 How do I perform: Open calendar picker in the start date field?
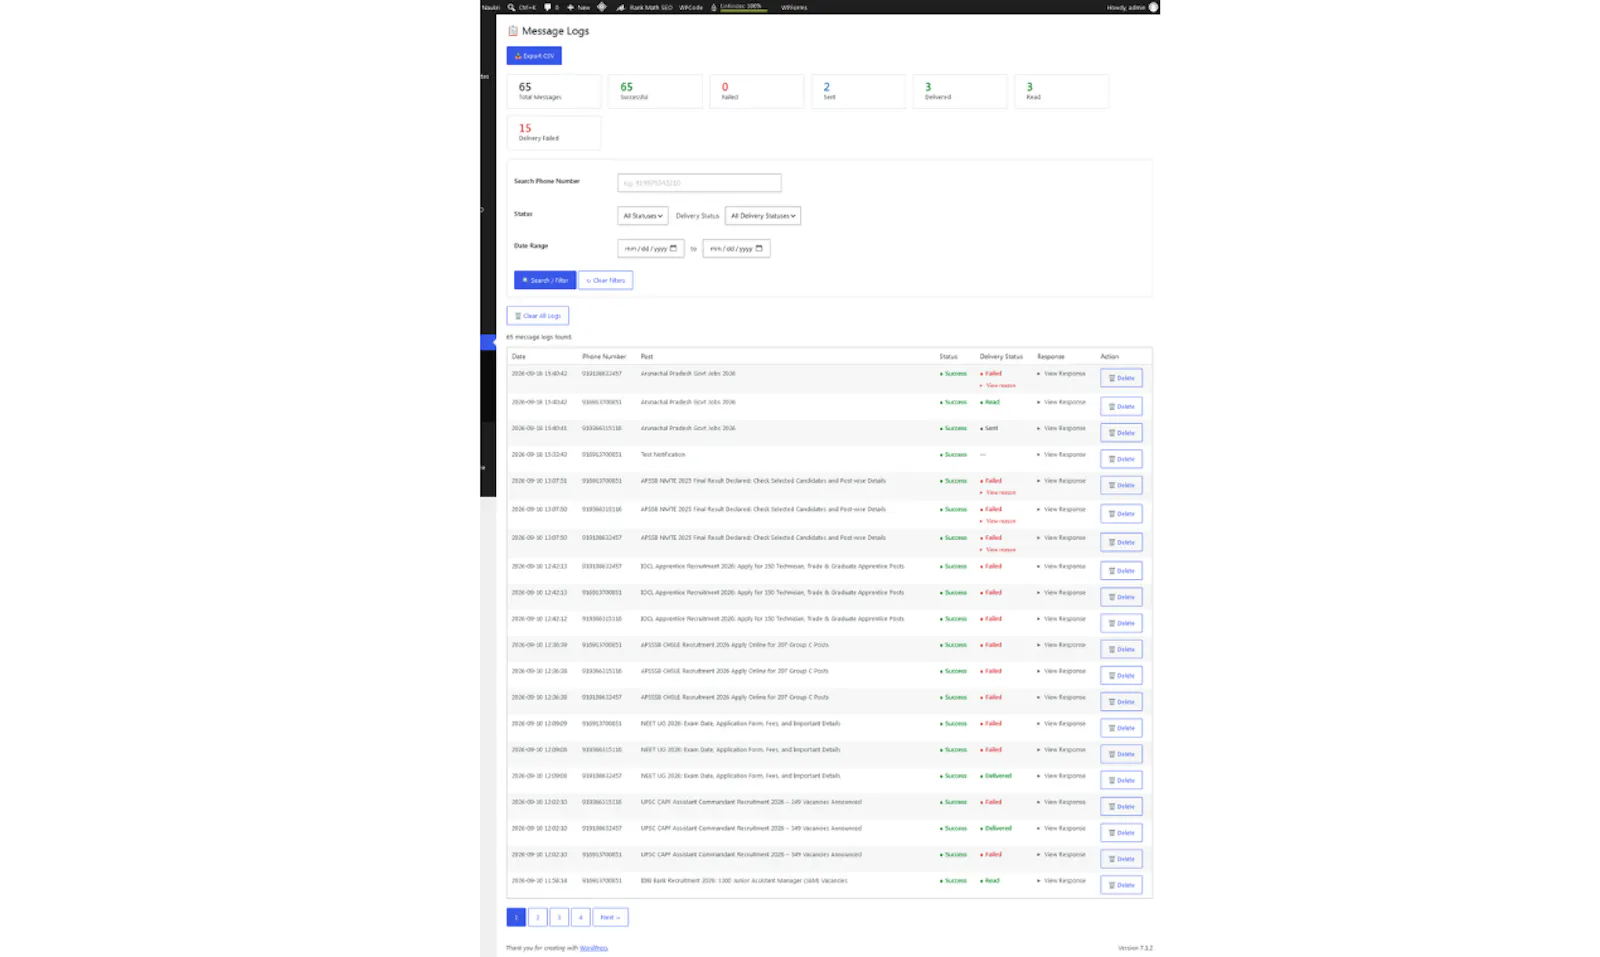click(x=673, y=249)
